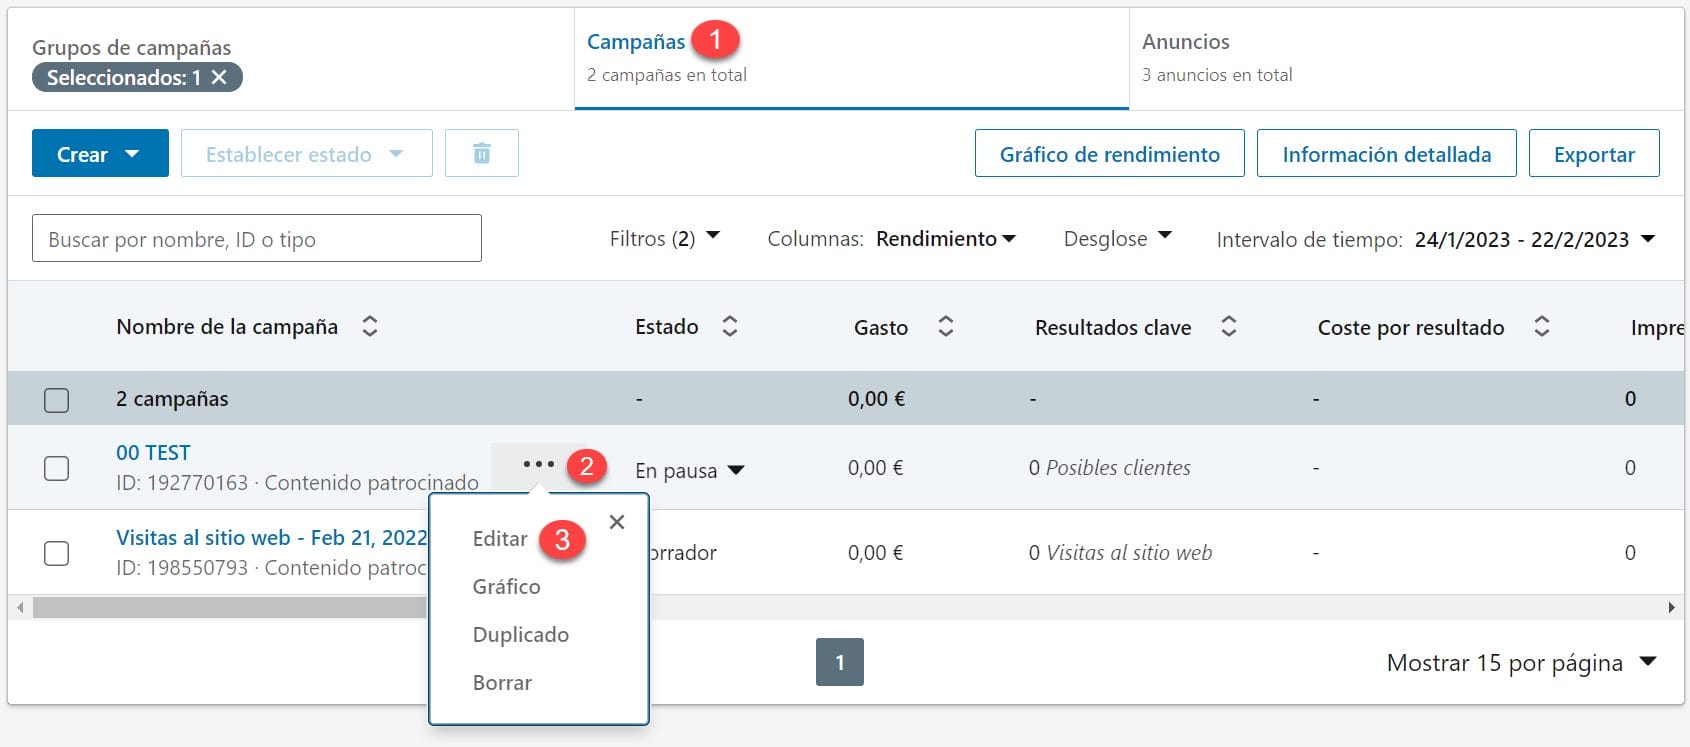Viewport: 1690px width, 747px height.
Task: Close the campaign options popup
Action: (x=617, y=522)
